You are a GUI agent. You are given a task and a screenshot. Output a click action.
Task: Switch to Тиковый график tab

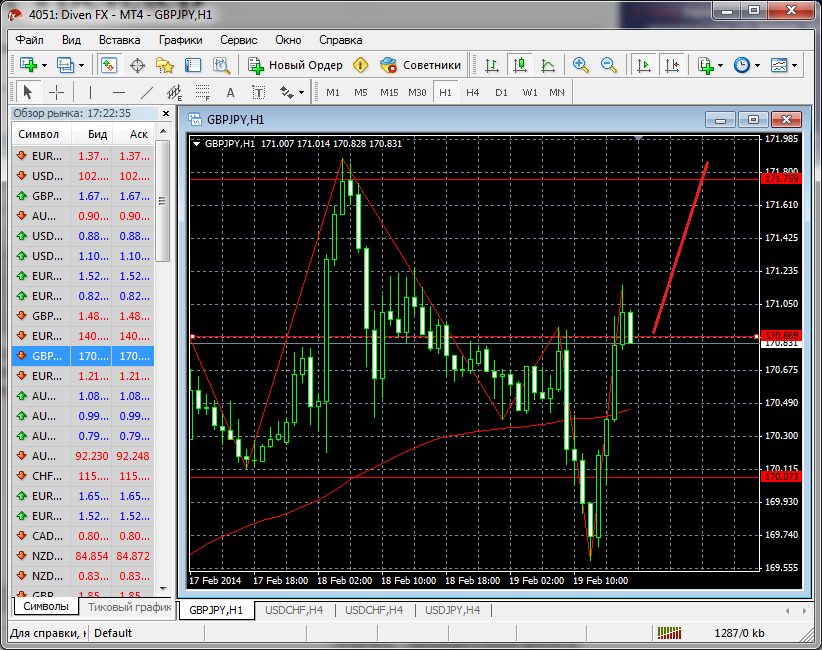point(129,607)
